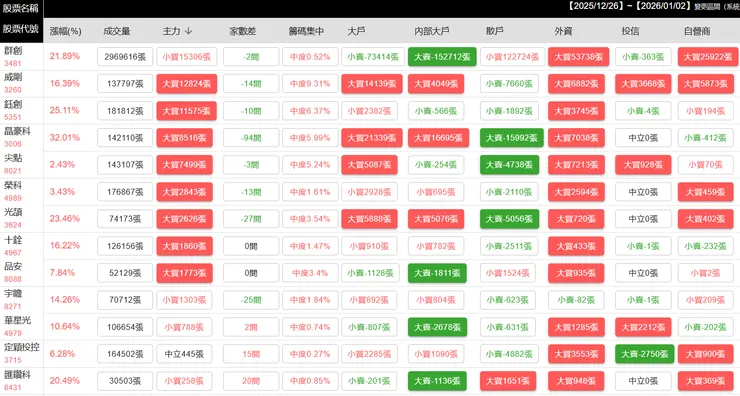Click the 大賣-152712張 green cell
The image size is (740, 396).
click(442, 57)
